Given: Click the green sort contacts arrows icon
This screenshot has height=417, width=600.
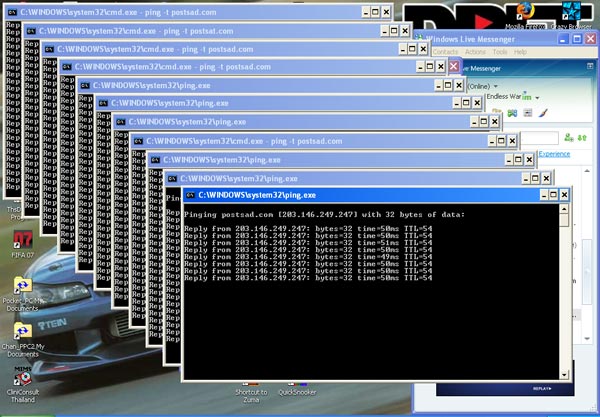Looking at the screenshot, I should tap(582, 138).
